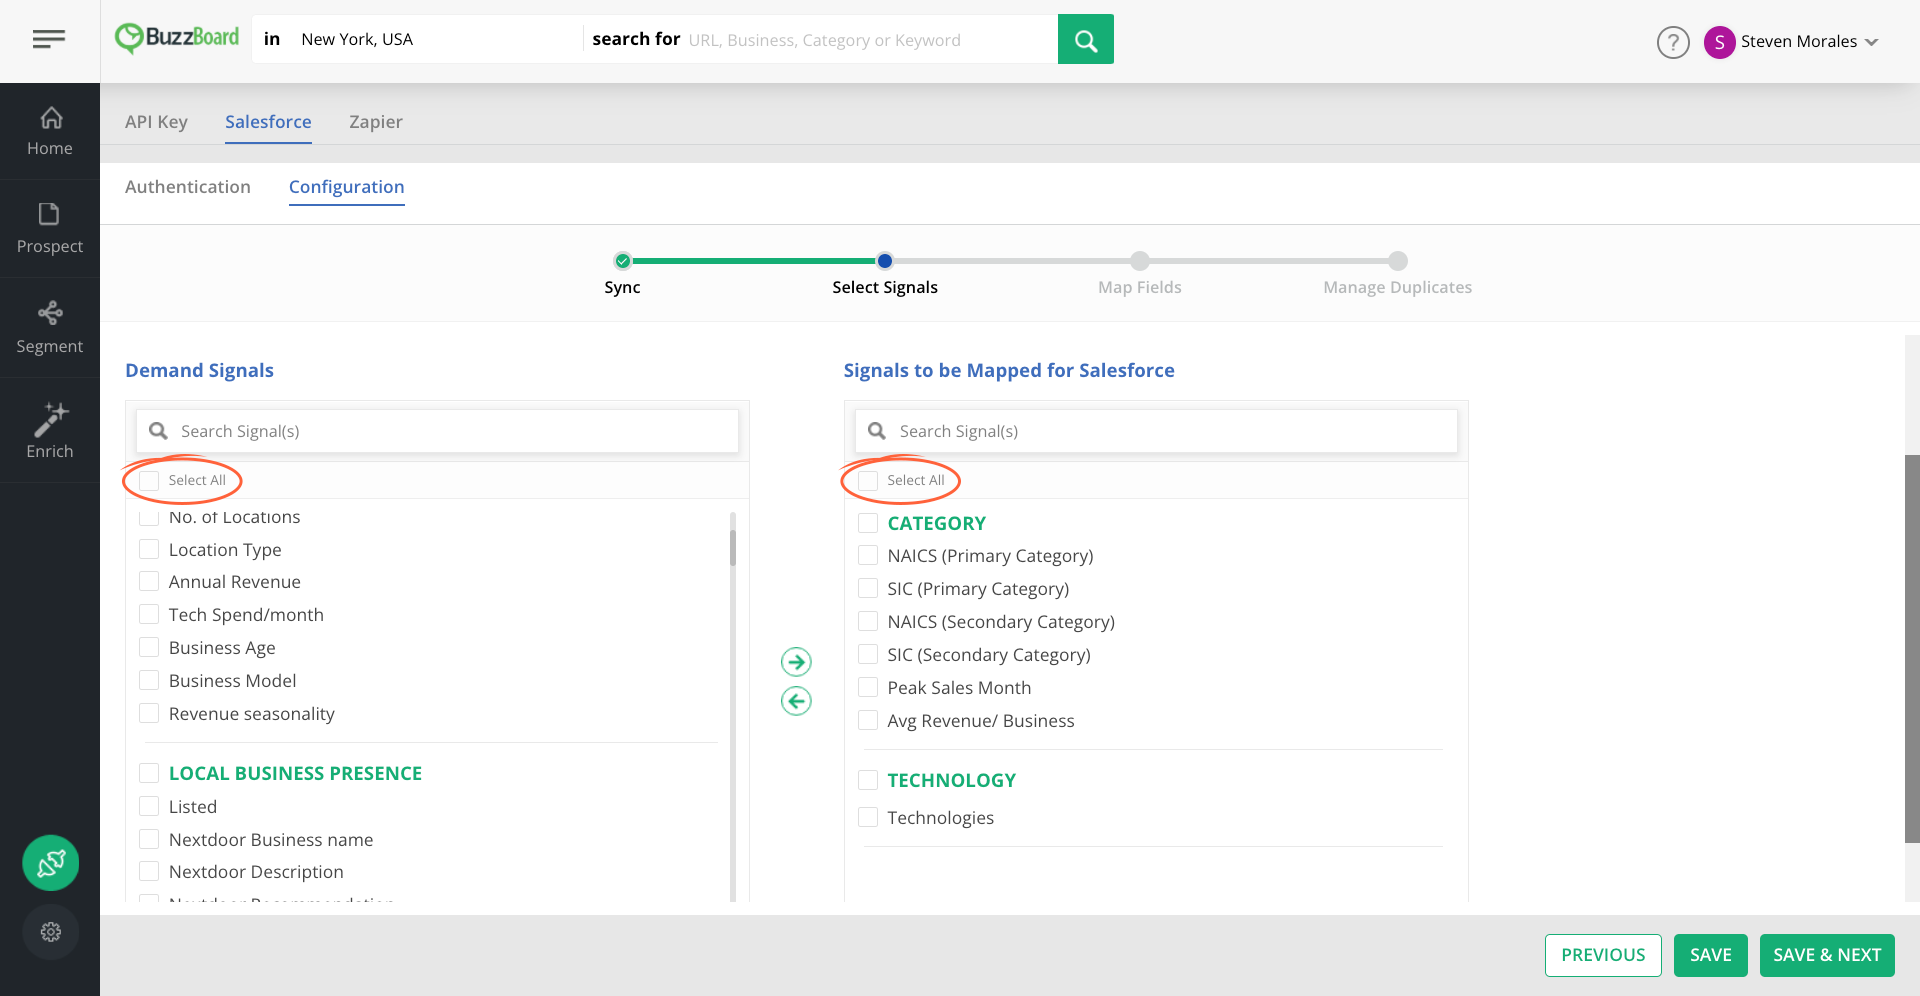Move selected signals right with arrow
The height and width of the screenshot is (996, 1920).
pyautogui.click(x=796, y=662)
